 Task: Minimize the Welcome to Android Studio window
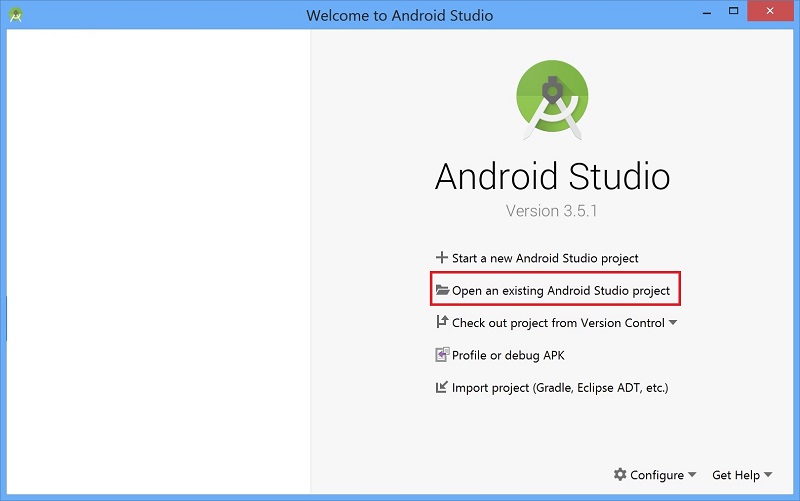tap(707, 11)
